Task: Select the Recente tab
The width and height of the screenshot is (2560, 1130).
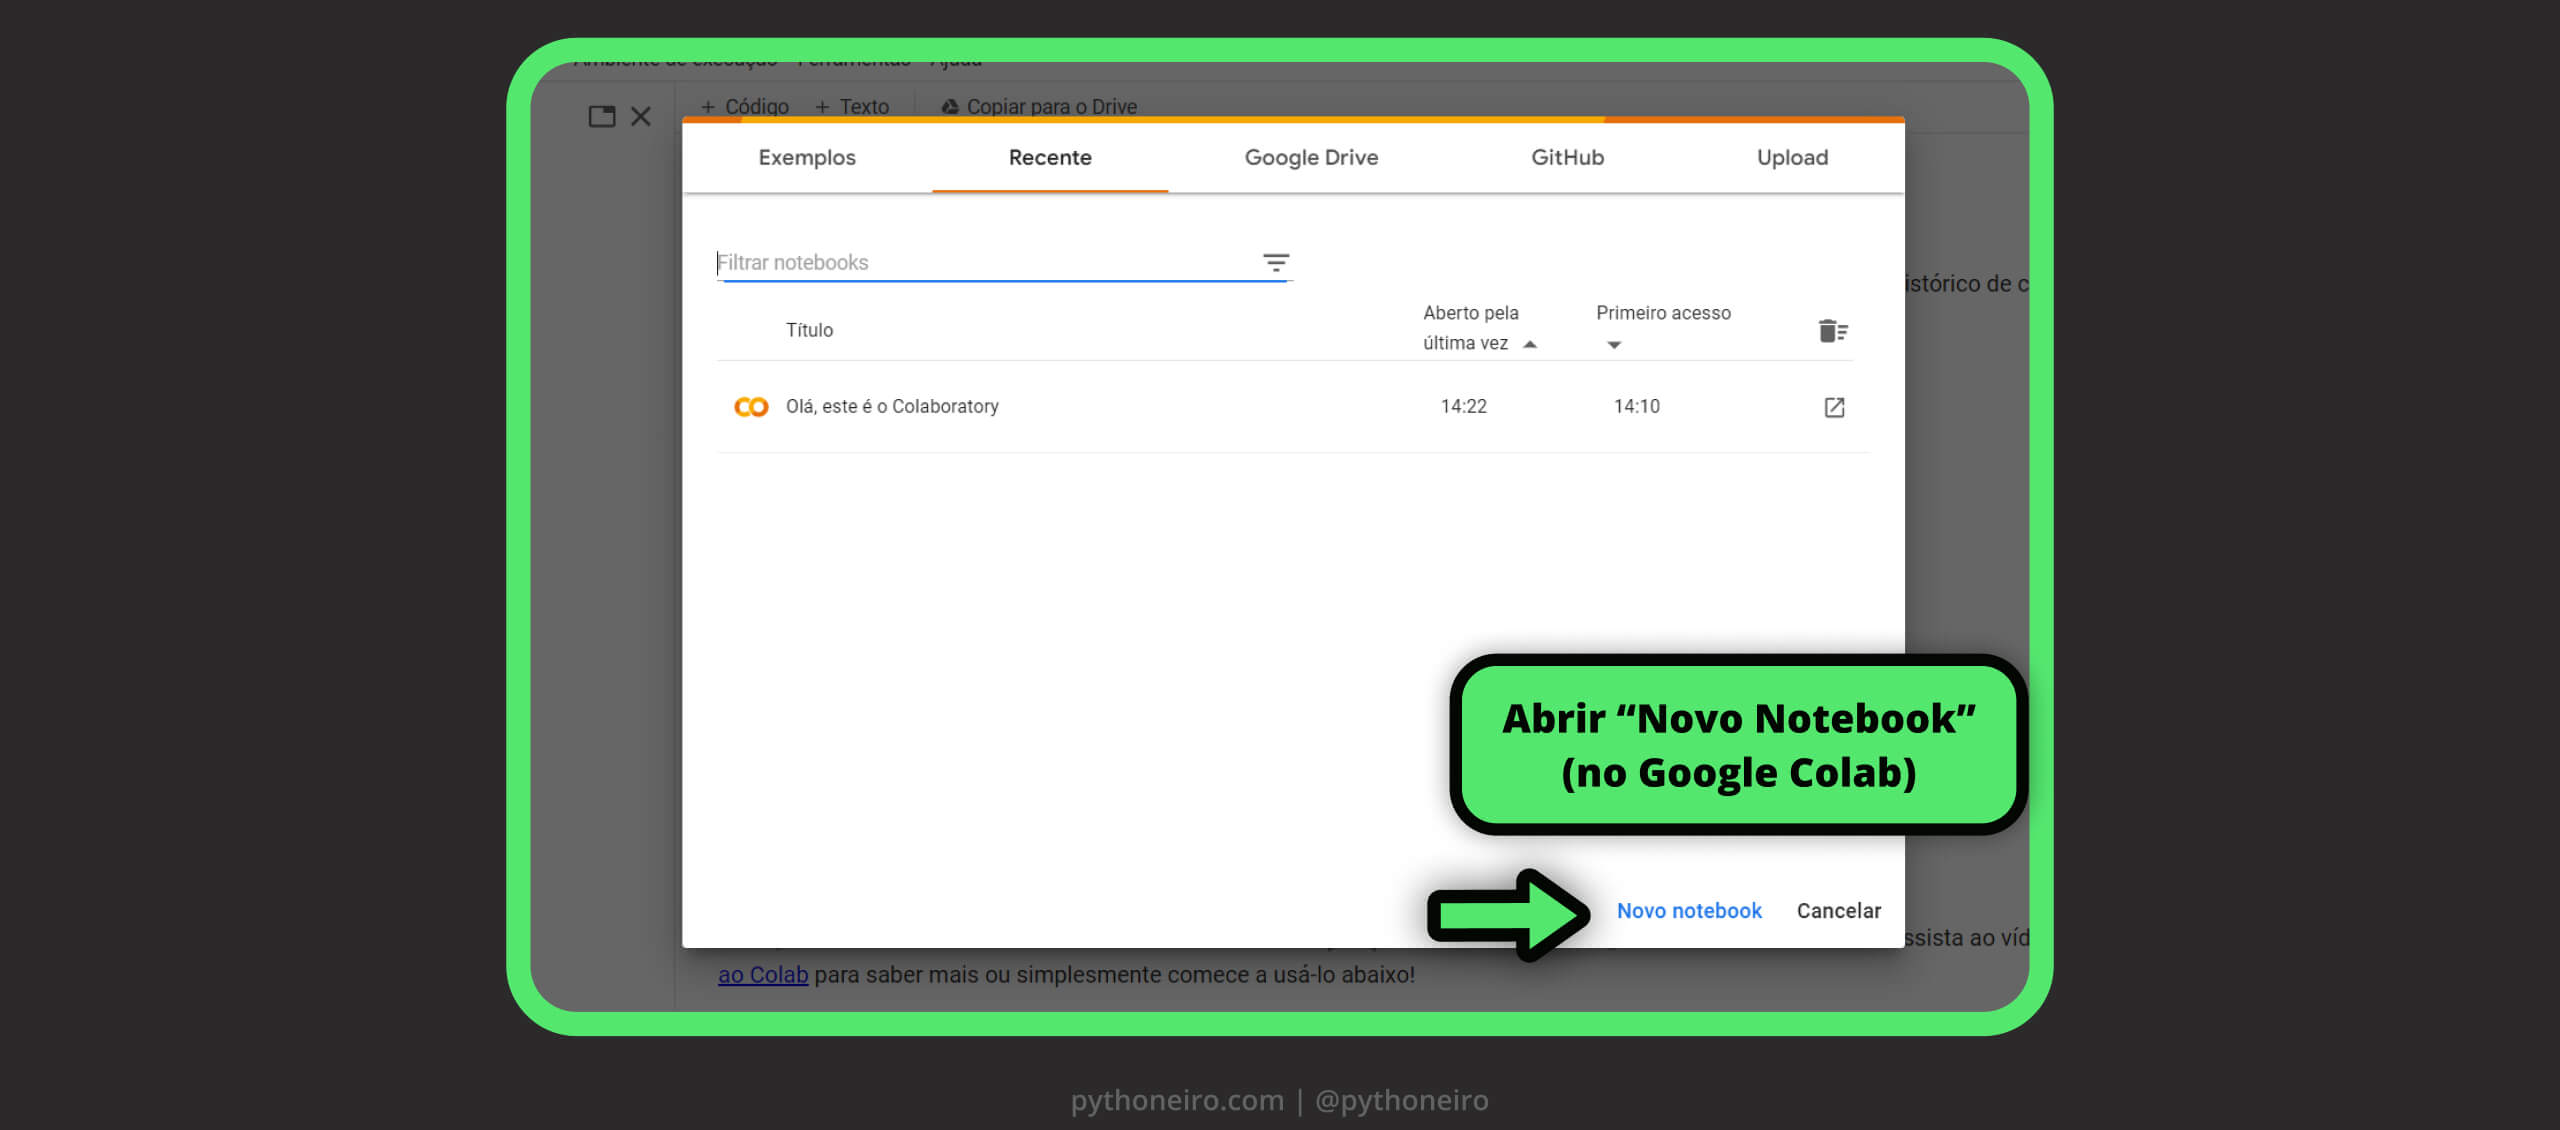Action: click(x=1049, y=157)
